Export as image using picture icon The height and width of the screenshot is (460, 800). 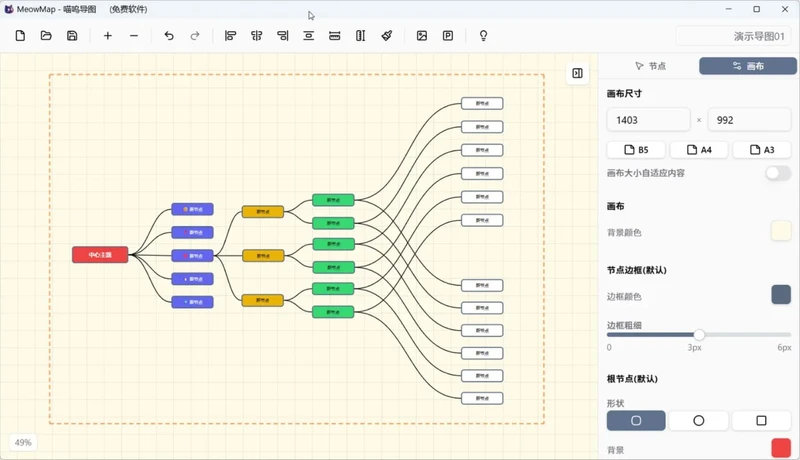422,36
